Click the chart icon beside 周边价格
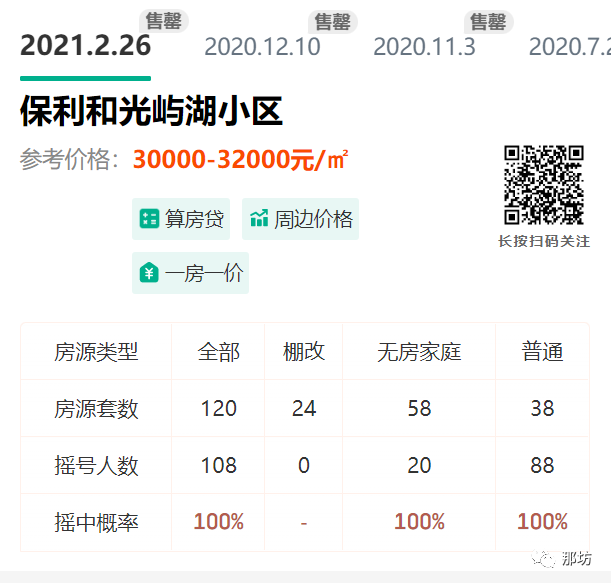Image resolution: width=611 pixels, height=585 pixels. 259,218
